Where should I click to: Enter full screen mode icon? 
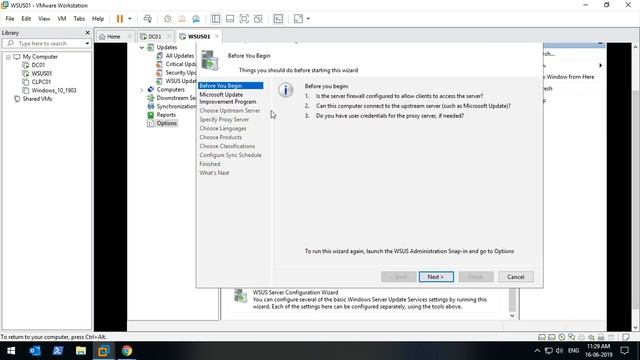pos(244,19)
